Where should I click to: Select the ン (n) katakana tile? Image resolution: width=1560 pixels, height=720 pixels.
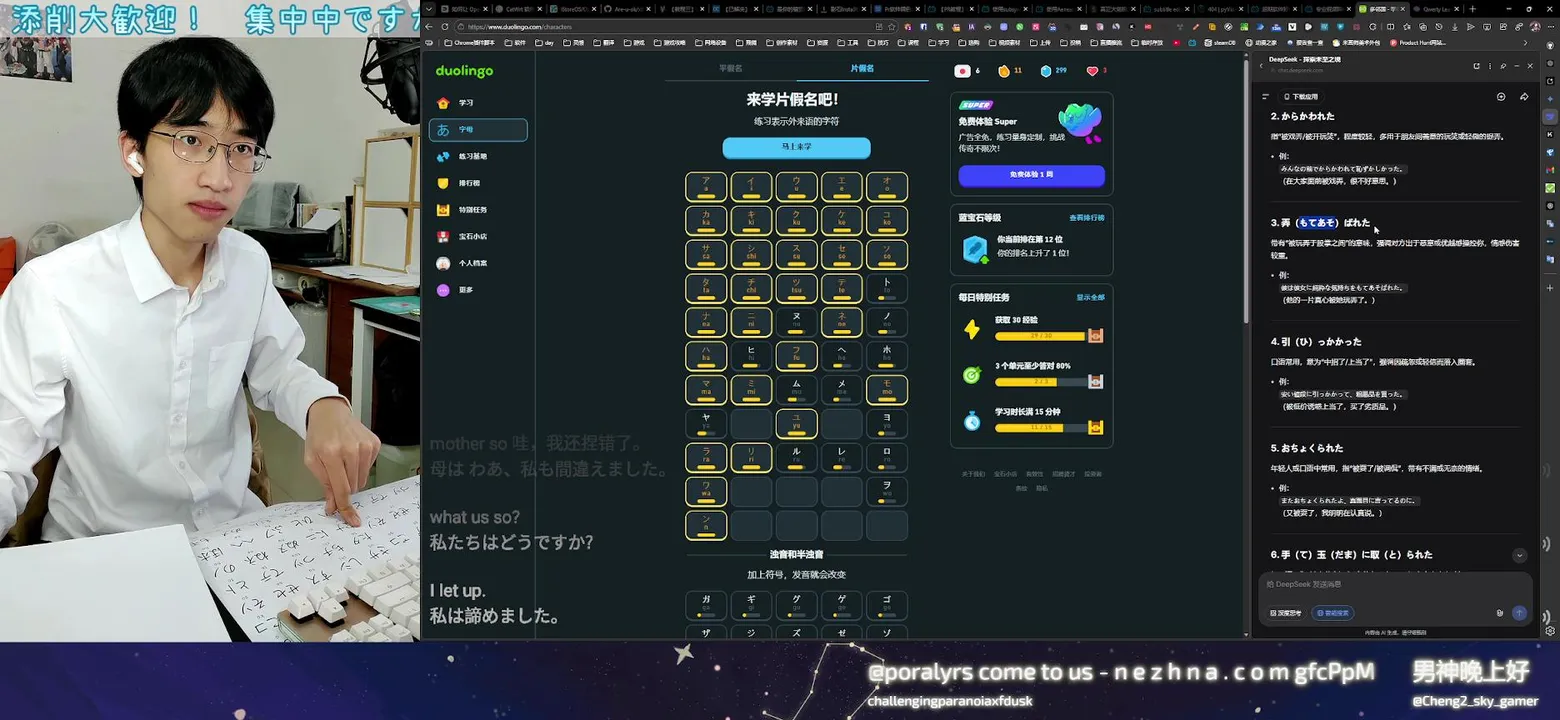706,526
